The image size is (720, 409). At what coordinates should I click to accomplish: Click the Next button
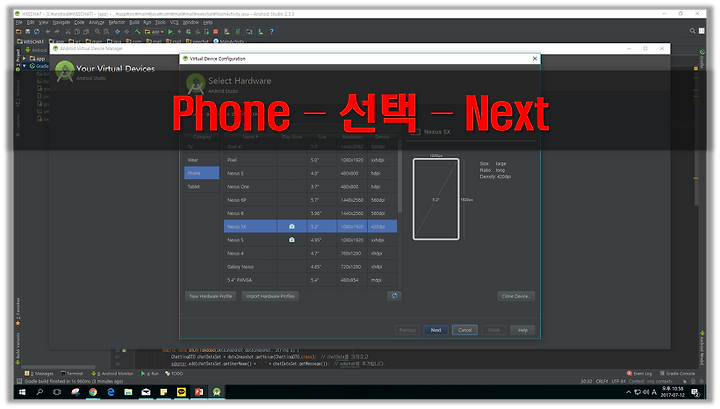tap(436, 330)
